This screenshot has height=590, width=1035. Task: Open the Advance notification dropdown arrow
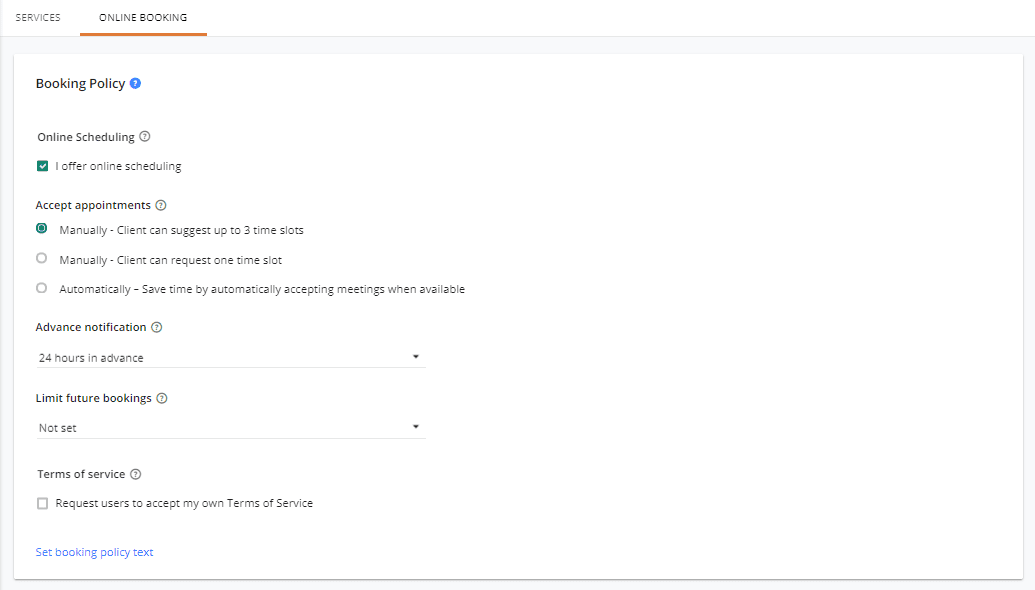click(416, 357)
